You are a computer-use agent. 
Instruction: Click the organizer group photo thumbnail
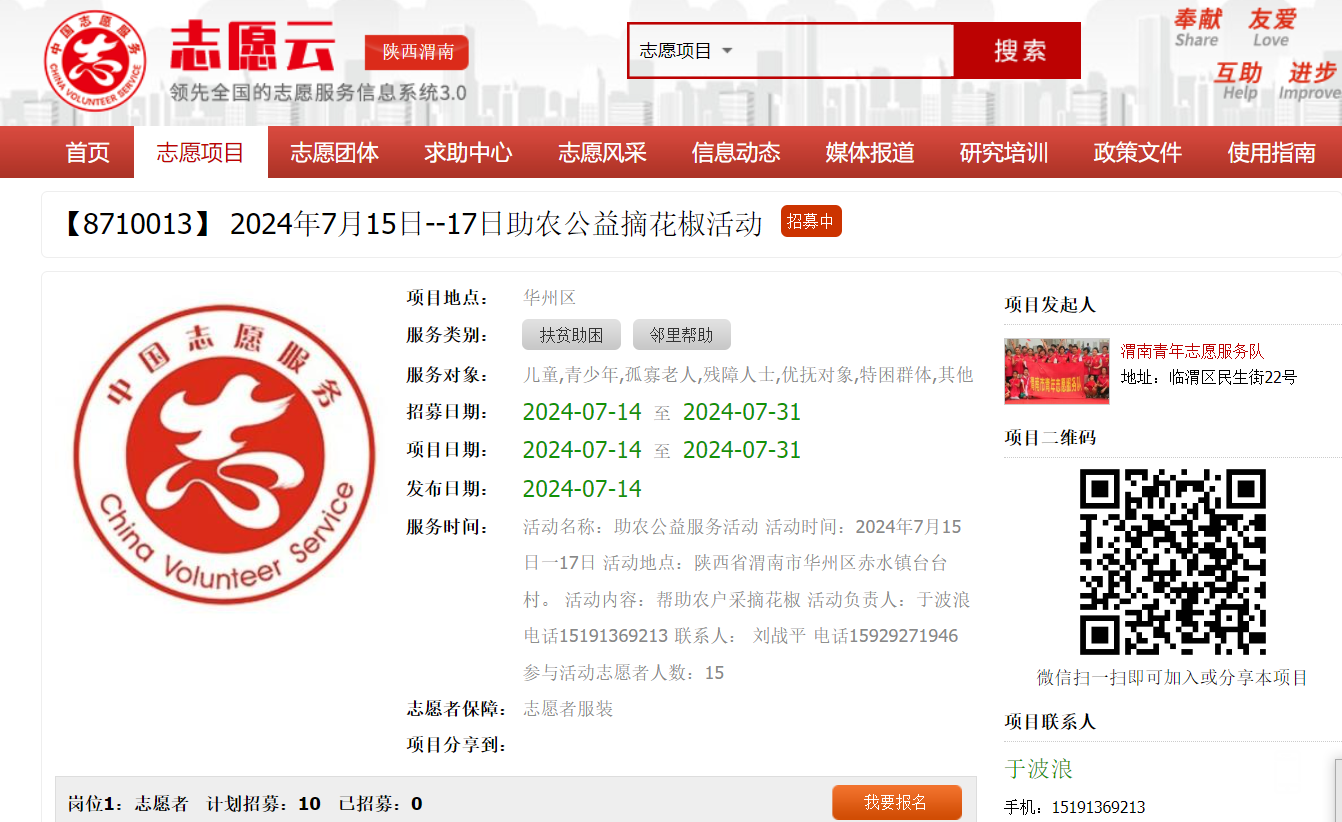pyautogui.click(x=1057, y=371)
